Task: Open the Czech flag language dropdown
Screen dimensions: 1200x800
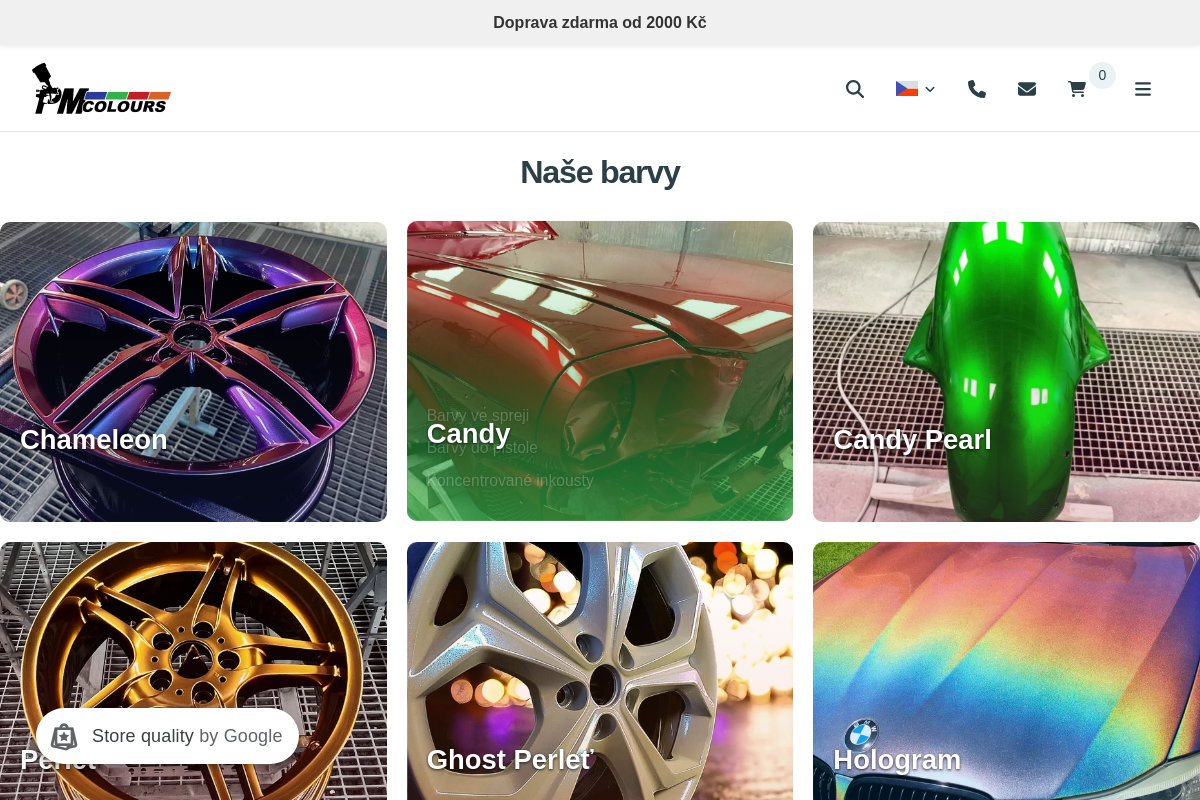Action: (x=915, y=89)
